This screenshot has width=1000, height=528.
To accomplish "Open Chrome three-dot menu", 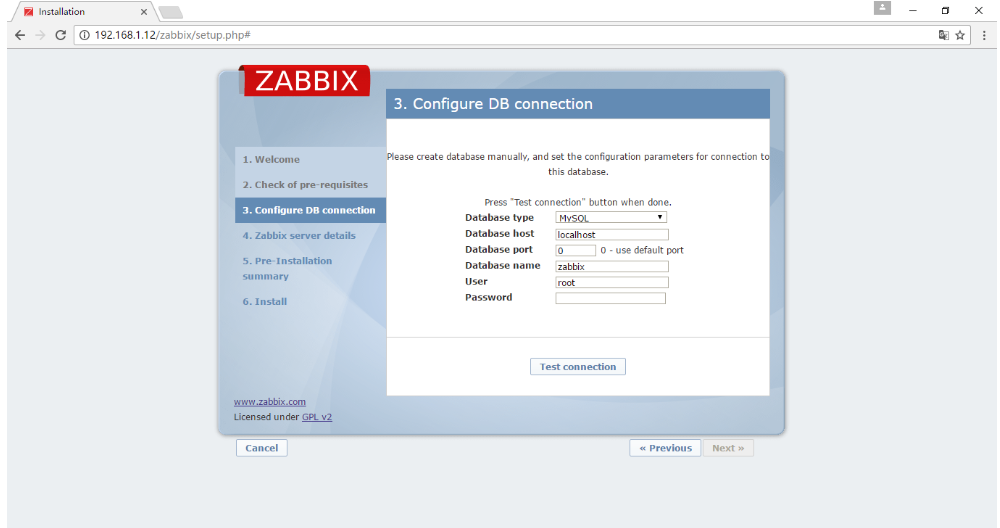I will tap(984, 35).
